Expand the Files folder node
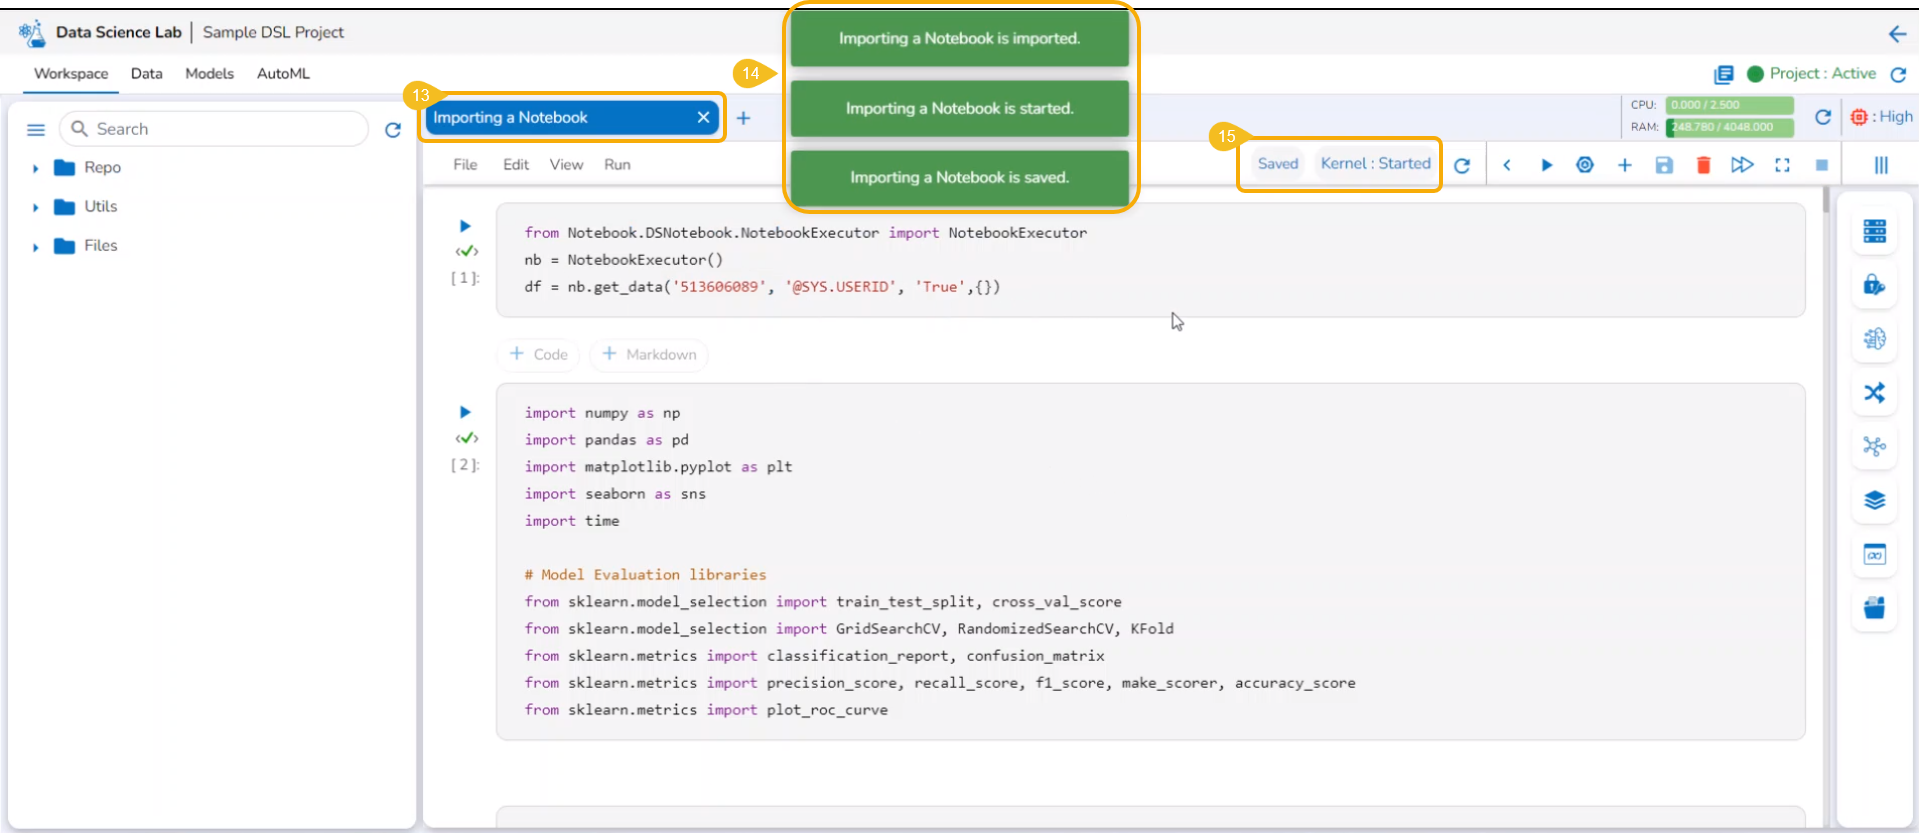The height and width of the screenshot is (833, 1919). [36, 246]
